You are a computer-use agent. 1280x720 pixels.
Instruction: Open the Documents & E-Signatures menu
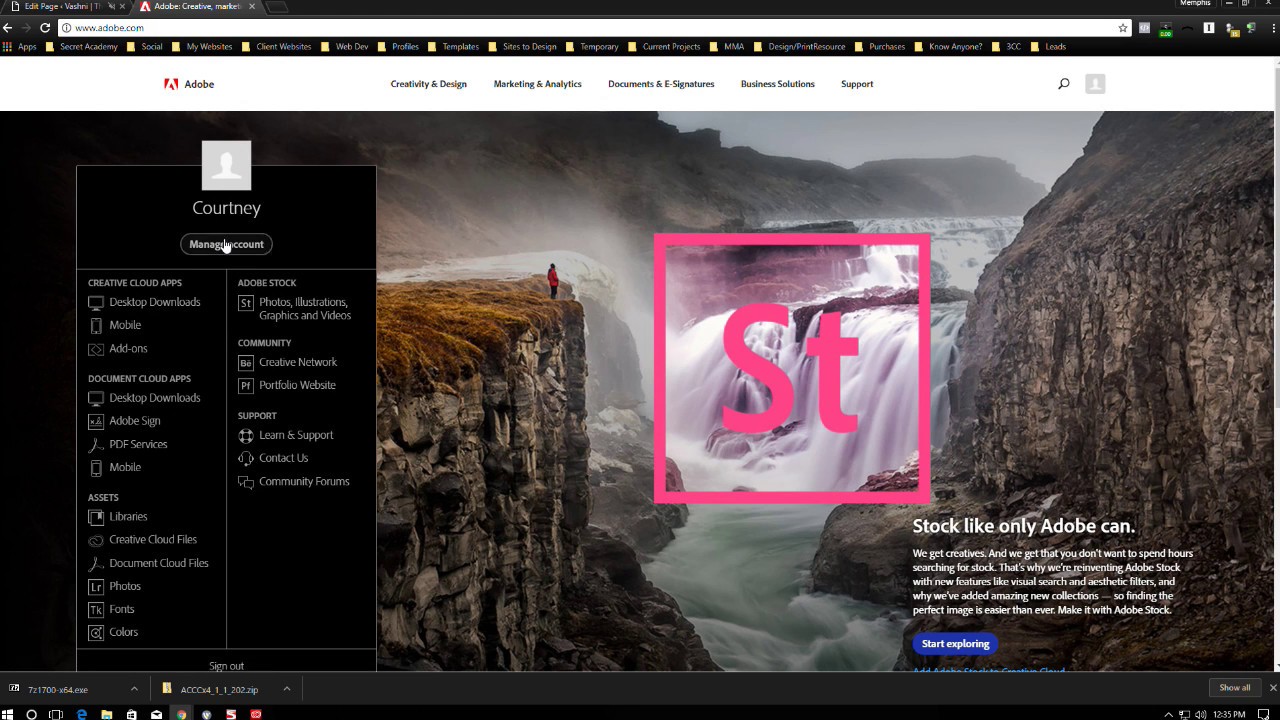point(661,84)
